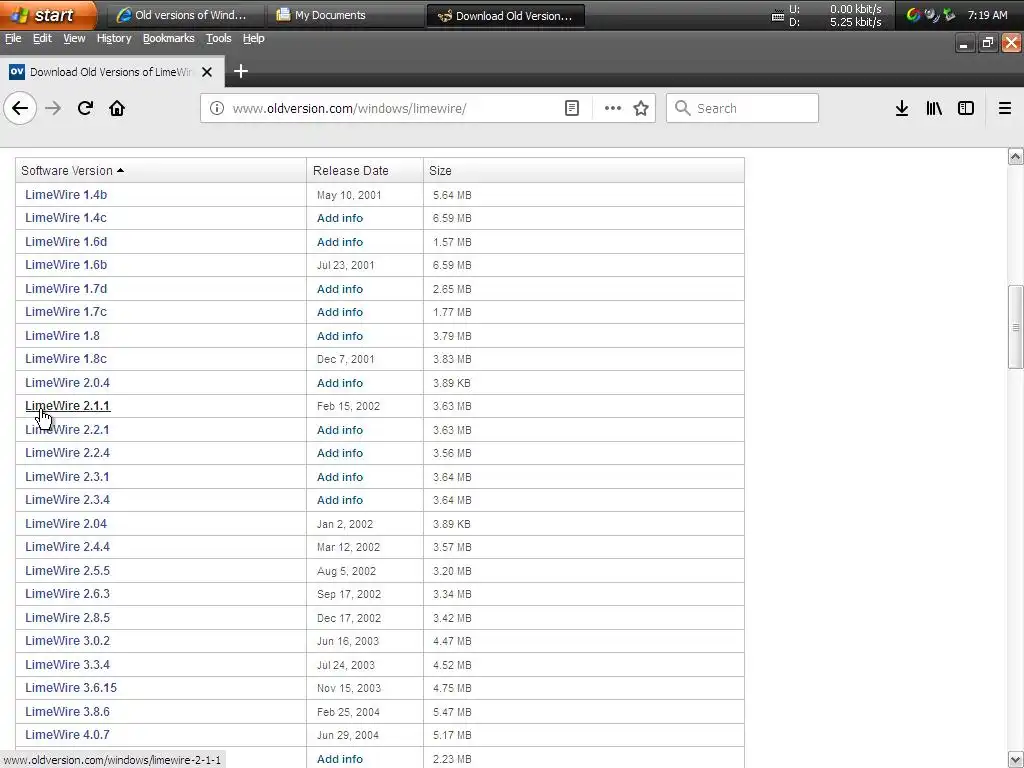
Task: Open the downloads panel
Action: (902, 108)
